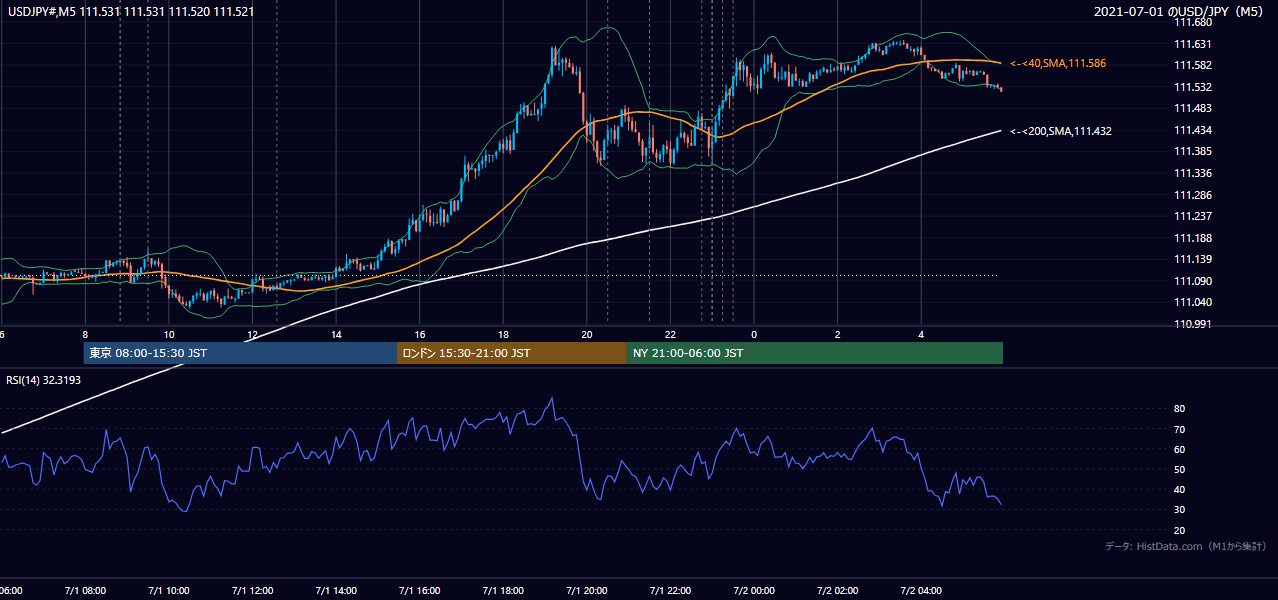Click the 7/1 16:00 time axis label
Image resolution: width=1278 pixels, height=600 pixels.
tap(419, 591)
